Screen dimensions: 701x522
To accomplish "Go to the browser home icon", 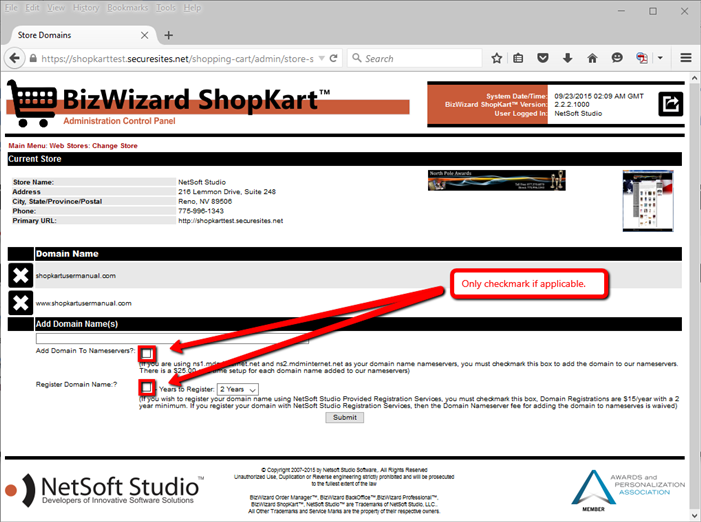I will coord(592,58).
